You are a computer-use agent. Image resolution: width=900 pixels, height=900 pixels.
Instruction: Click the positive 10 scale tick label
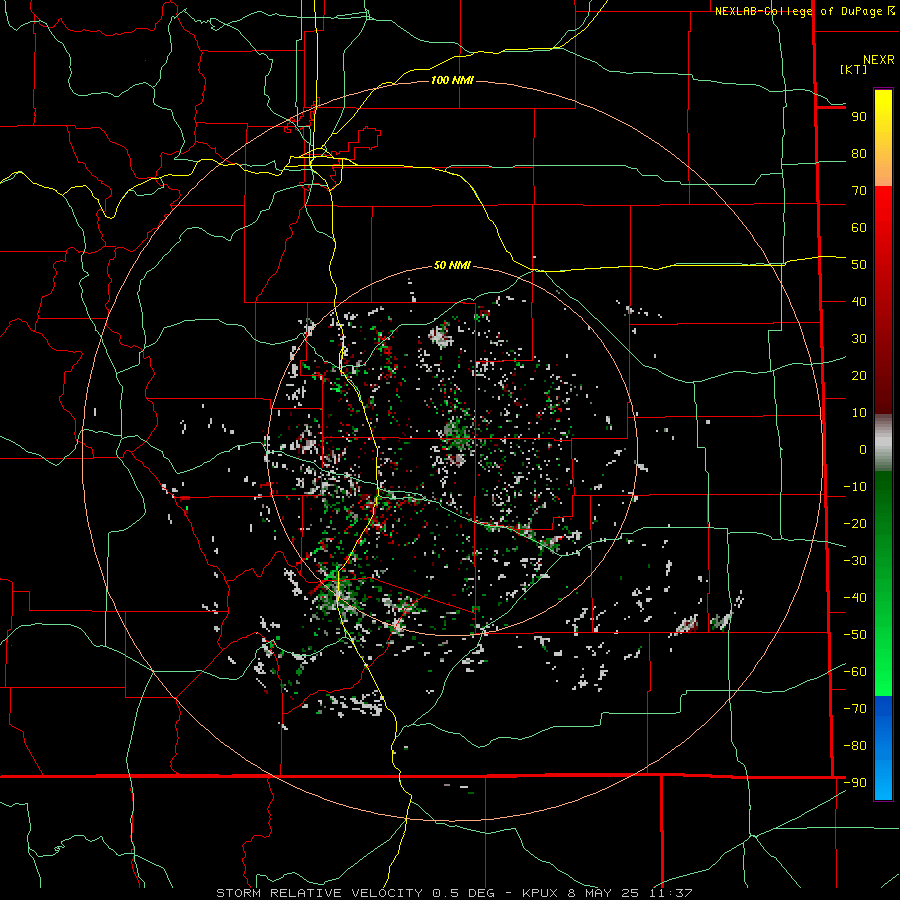click(859, 413)
